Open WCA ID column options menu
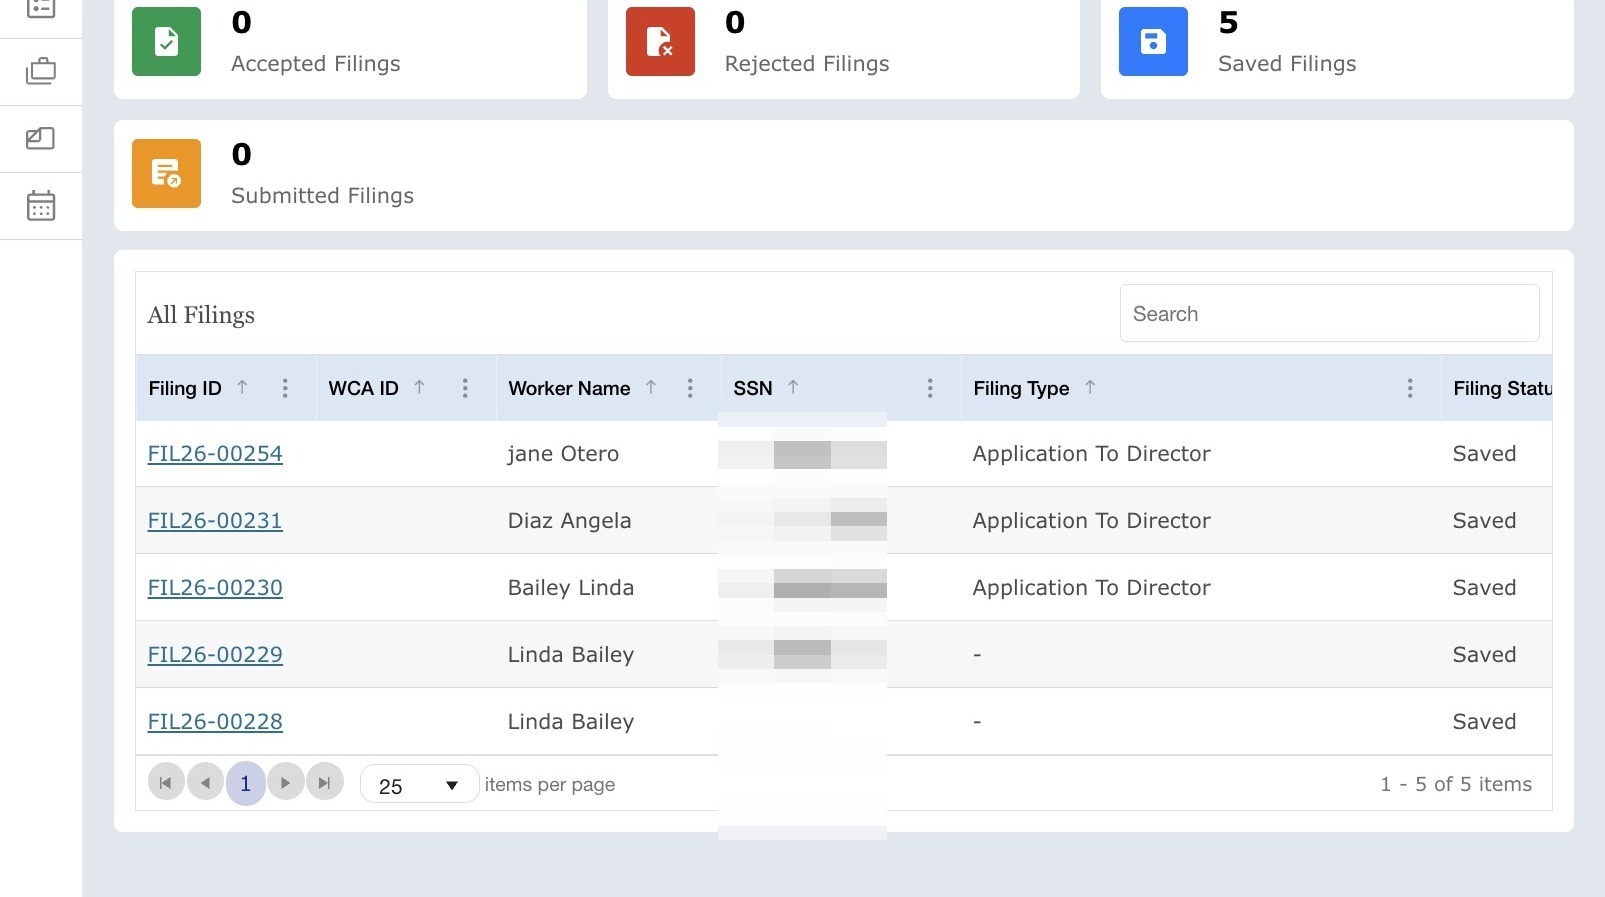Viewport: 1605px width, 897px height. (x=465, y=388)
